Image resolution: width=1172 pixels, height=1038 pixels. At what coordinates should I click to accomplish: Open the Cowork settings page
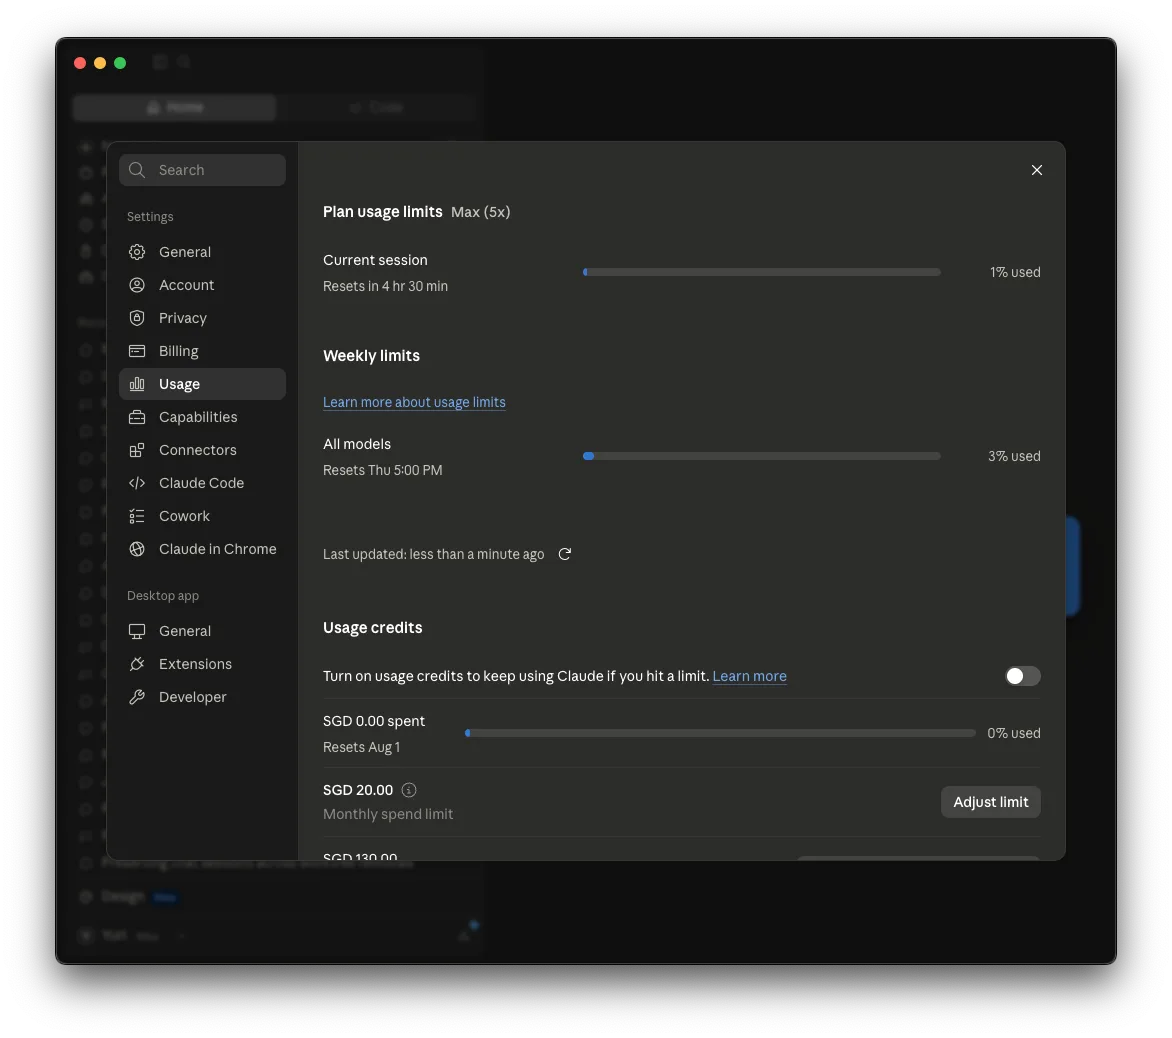coord(202,516)
